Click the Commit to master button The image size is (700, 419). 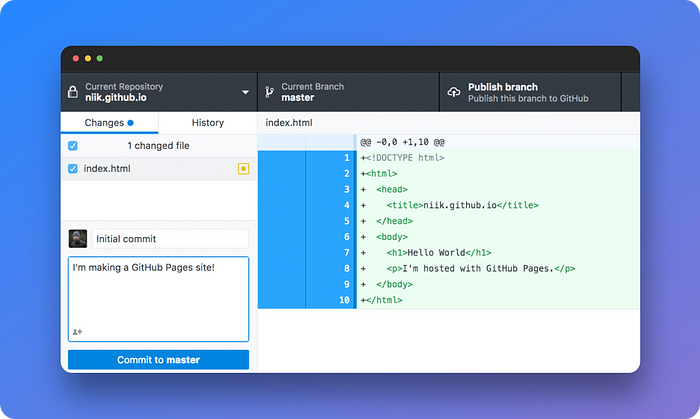[x=158, y=360]
